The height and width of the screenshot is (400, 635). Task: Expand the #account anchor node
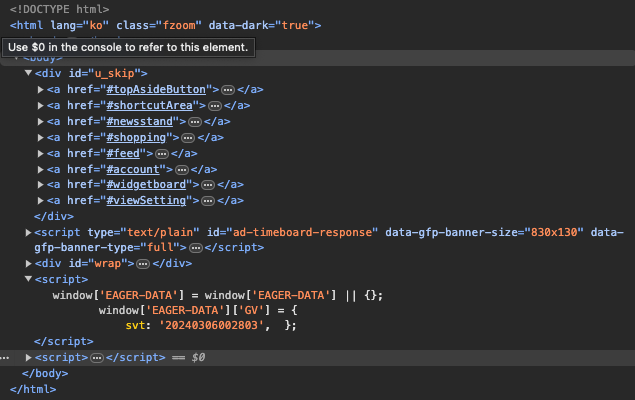[40, 170]
